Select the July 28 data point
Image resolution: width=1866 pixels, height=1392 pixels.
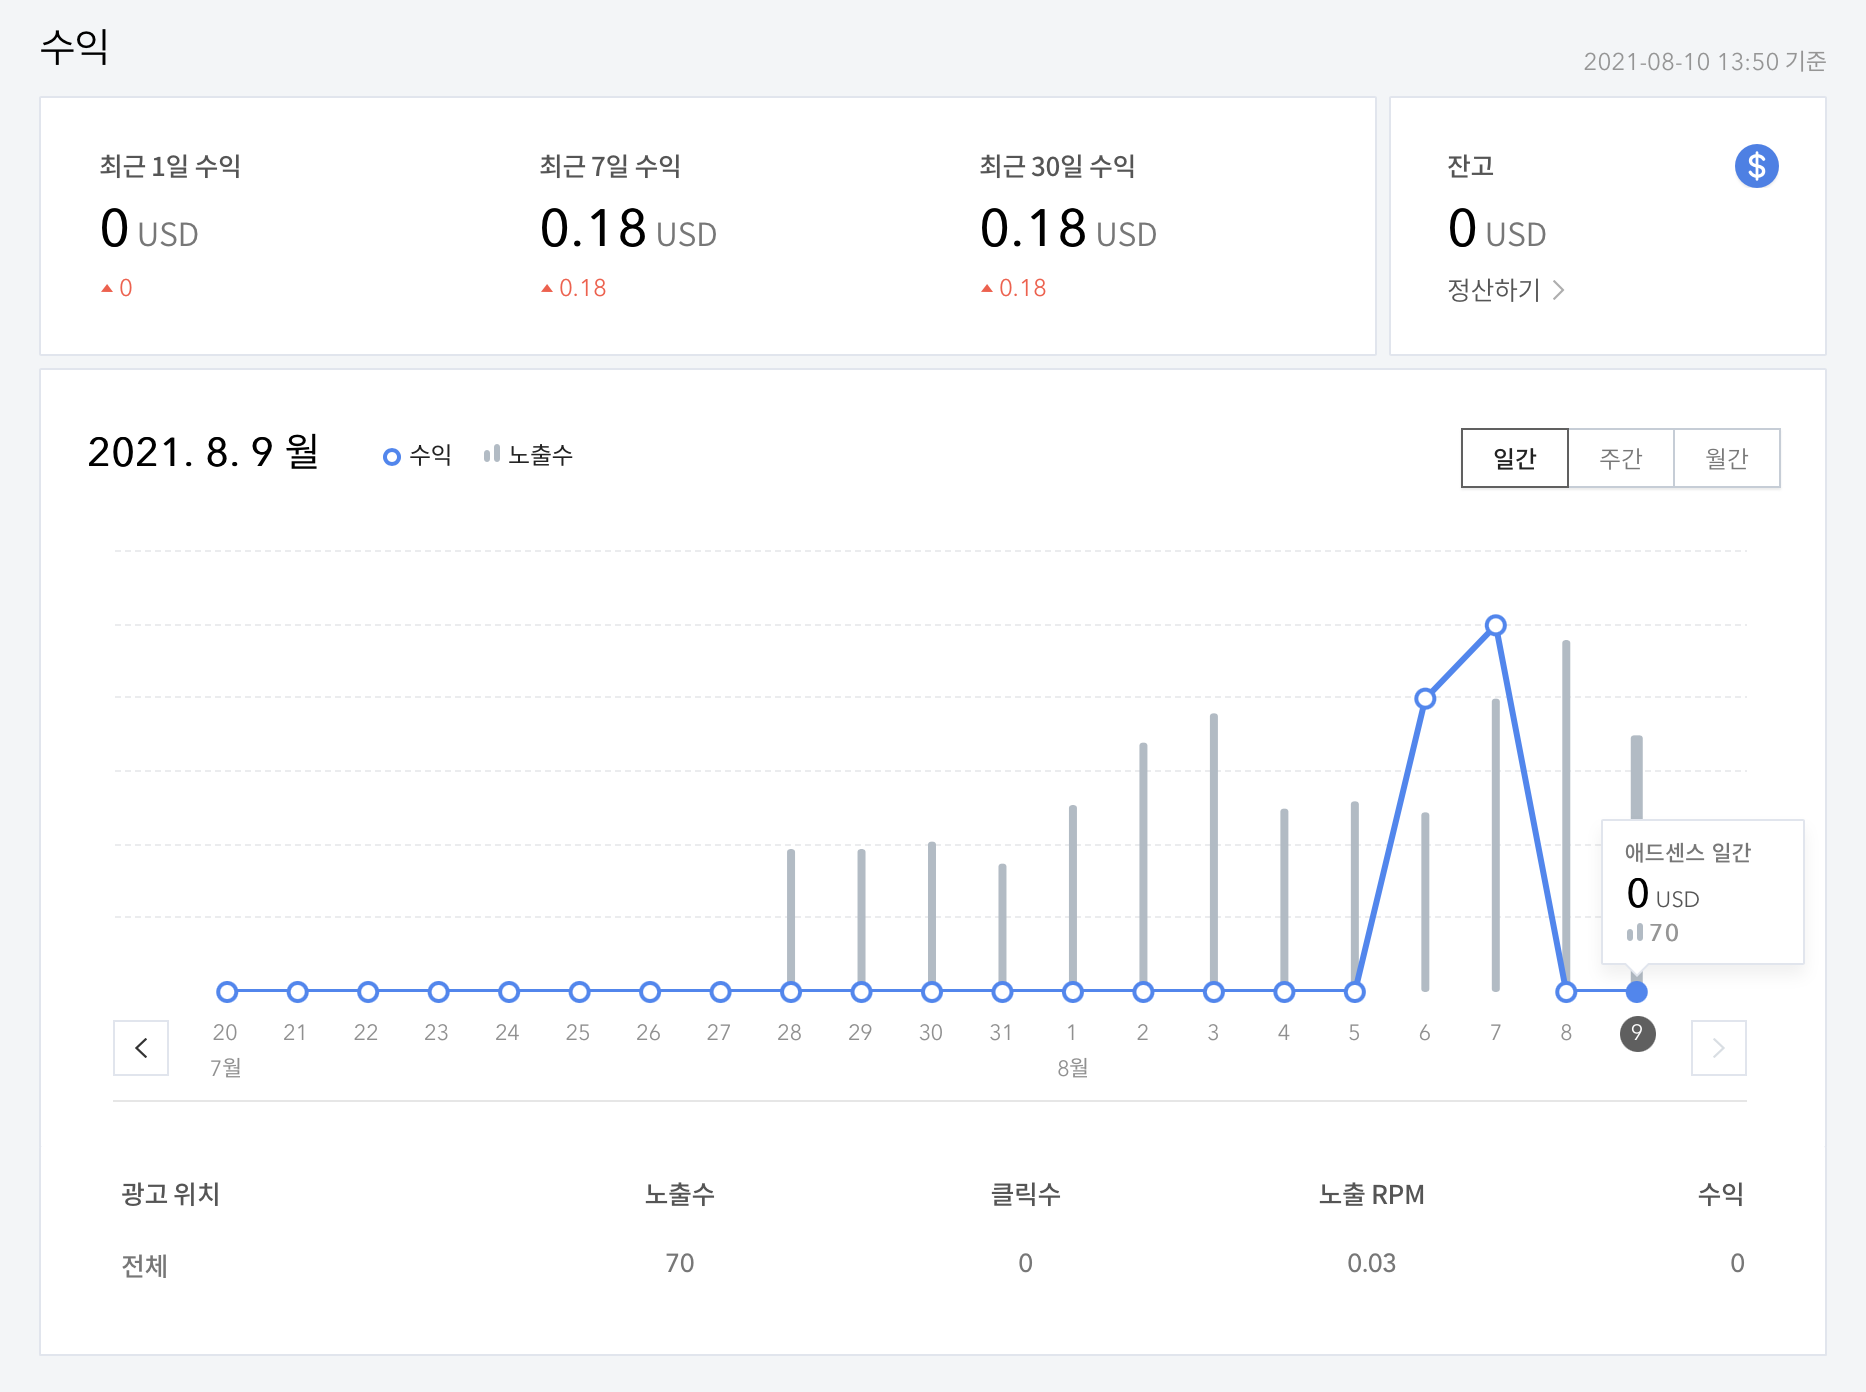pyautogui.click(x=791, y=992)
